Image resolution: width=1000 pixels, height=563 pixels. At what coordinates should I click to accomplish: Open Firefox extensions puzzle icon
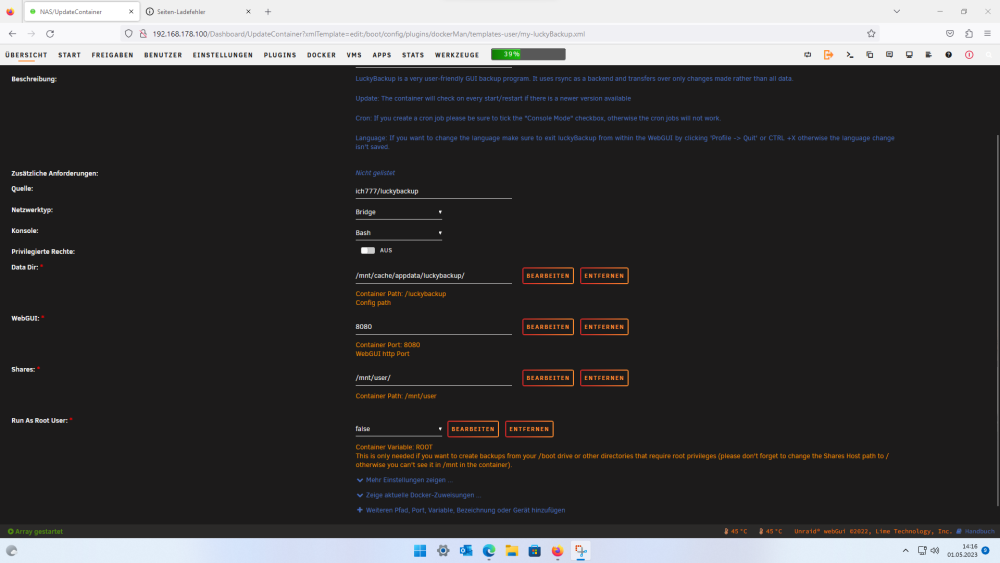pos(969,34)
